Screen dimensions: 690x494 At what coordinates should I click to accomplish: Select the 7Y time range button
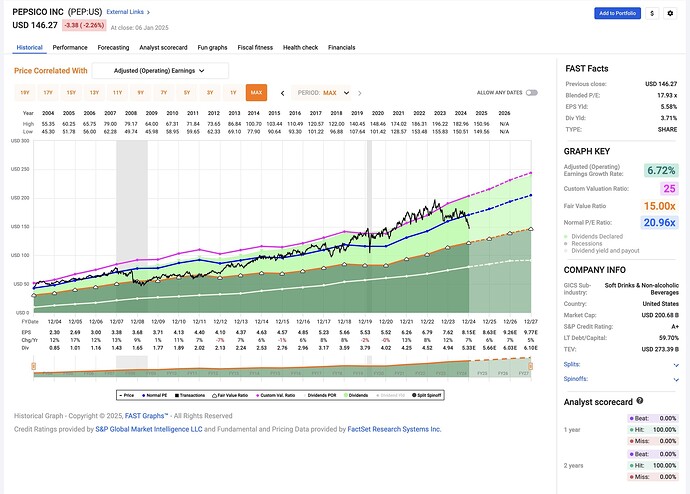(x=164, y=93)
